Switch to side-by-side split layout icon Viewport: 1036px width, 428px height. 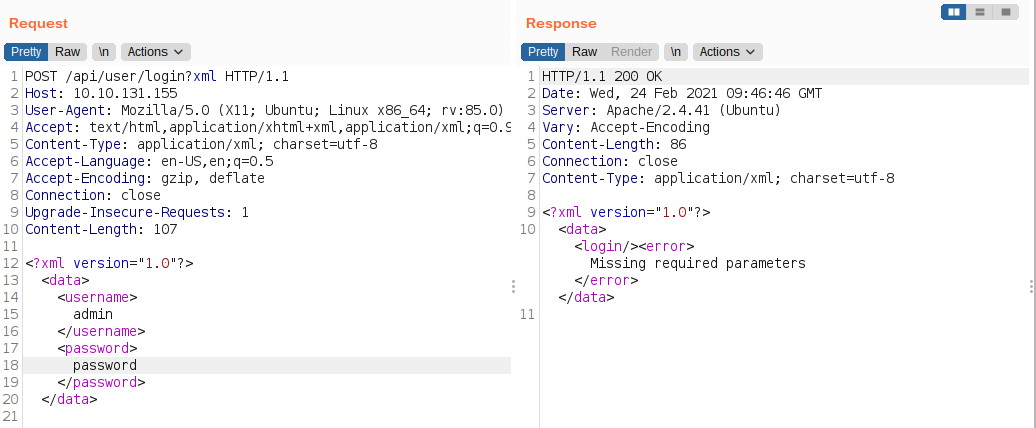953,12
